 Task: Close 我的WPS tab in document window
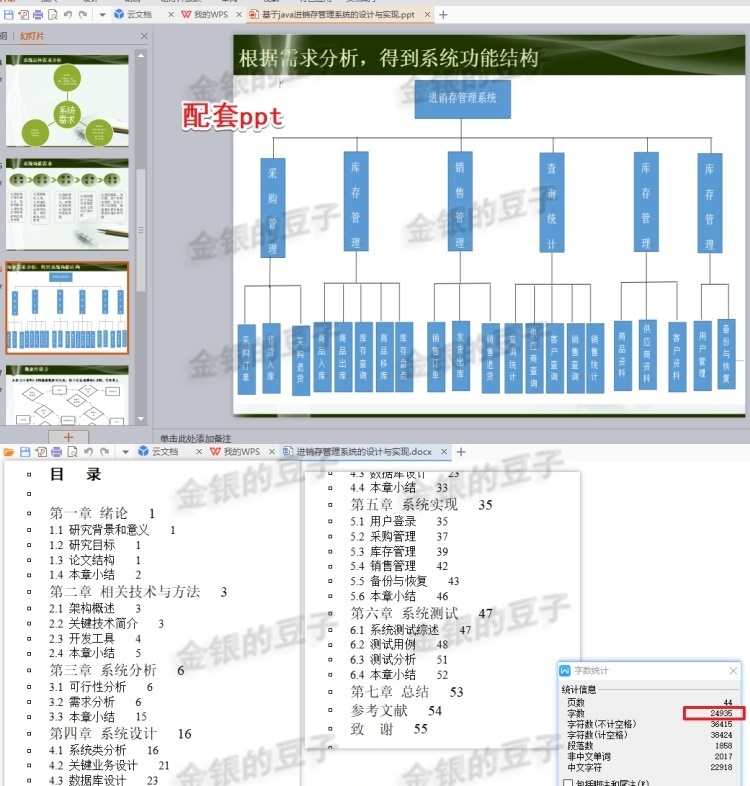tap(272, 452)
